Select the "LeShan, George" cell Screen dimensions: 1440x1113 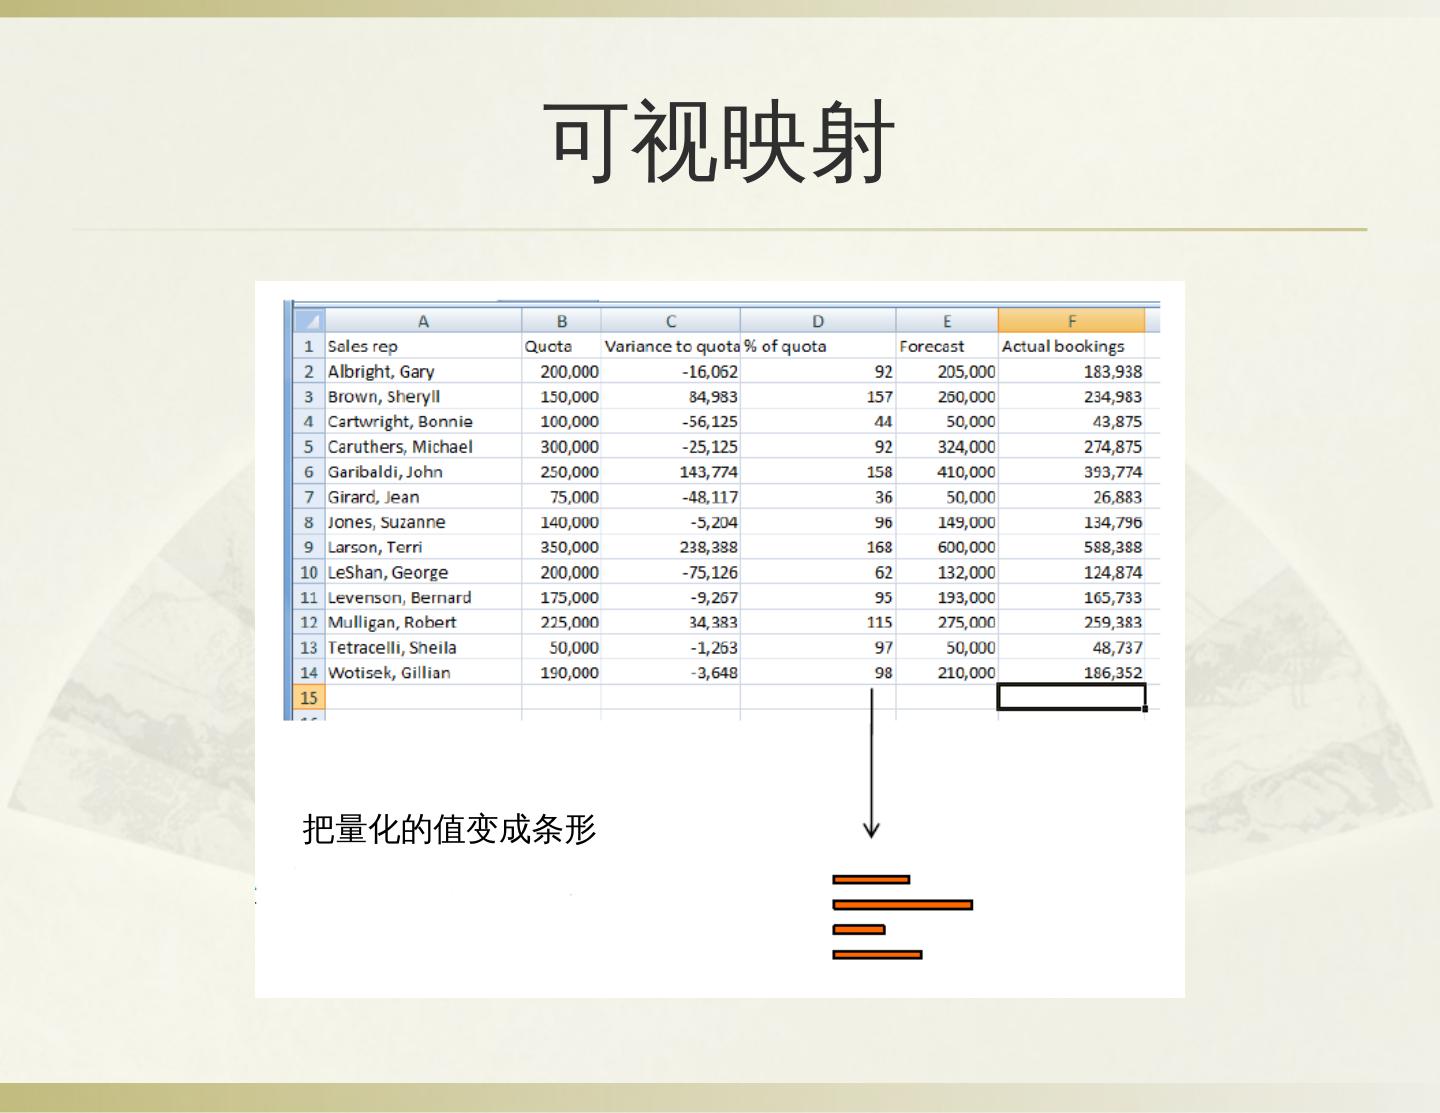(423, 572)
